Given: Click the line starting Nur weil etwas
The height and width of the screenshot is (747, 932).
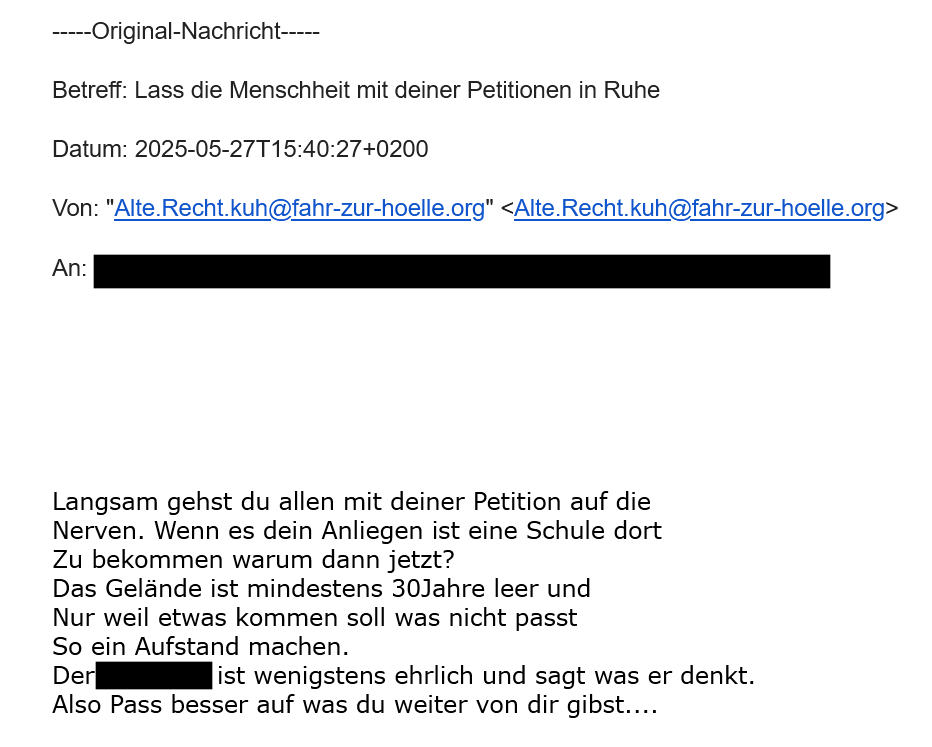Looking at the screenshot, I should click(x=314, y=617).
